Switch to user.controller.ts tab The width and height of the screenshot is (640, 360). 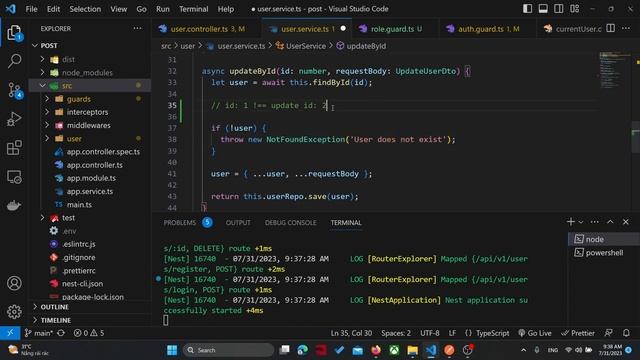pos(207,29)
